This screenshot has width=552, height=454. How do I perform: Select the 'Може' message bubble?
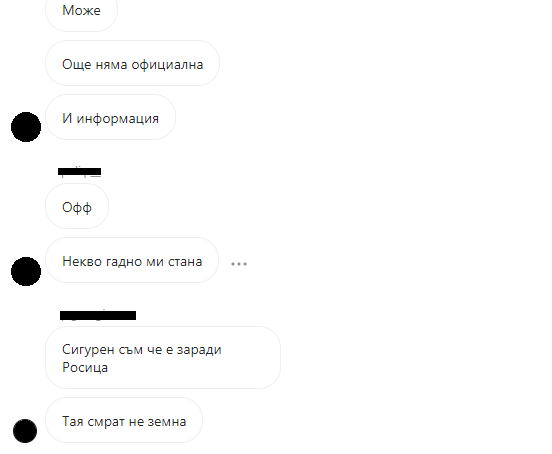[81, 11]
